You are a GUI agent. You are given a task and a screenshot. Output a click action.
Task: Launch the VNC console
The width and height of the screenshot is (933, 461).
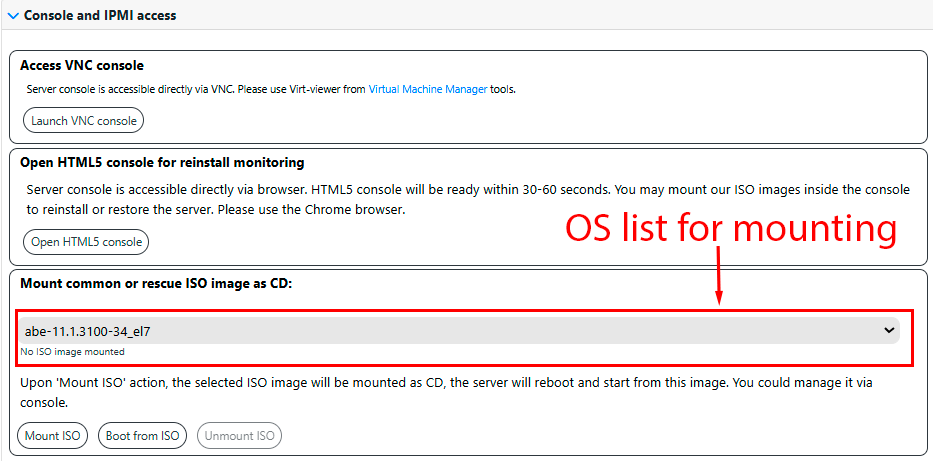[x=84, y=121]
